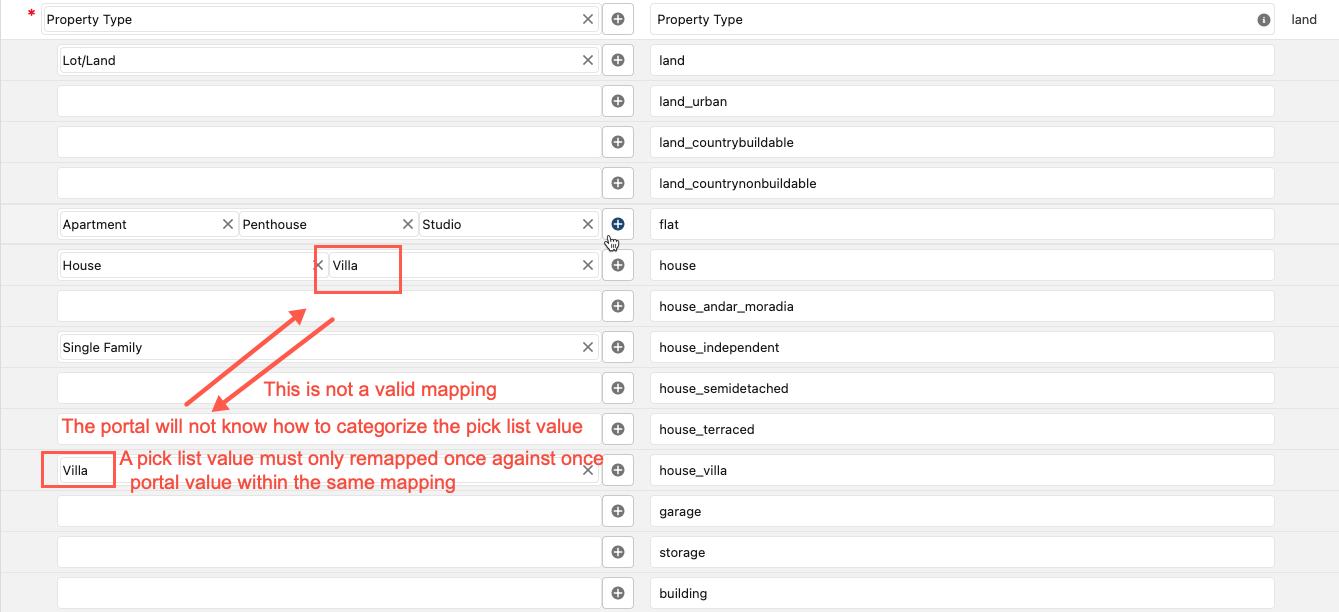Clear the House value with its X
The height and width of the screenshot is (612, 1339).
[x=317, y=265]
